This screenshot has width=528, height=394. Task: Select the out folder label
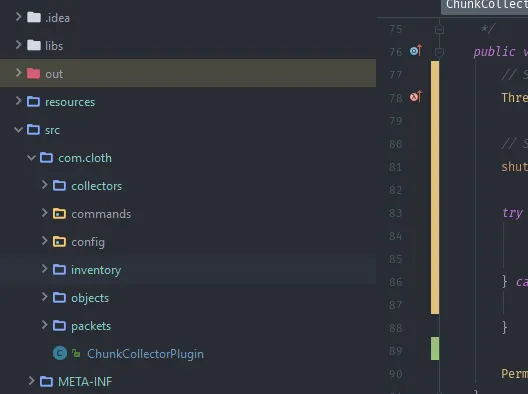tap(54, 74)
